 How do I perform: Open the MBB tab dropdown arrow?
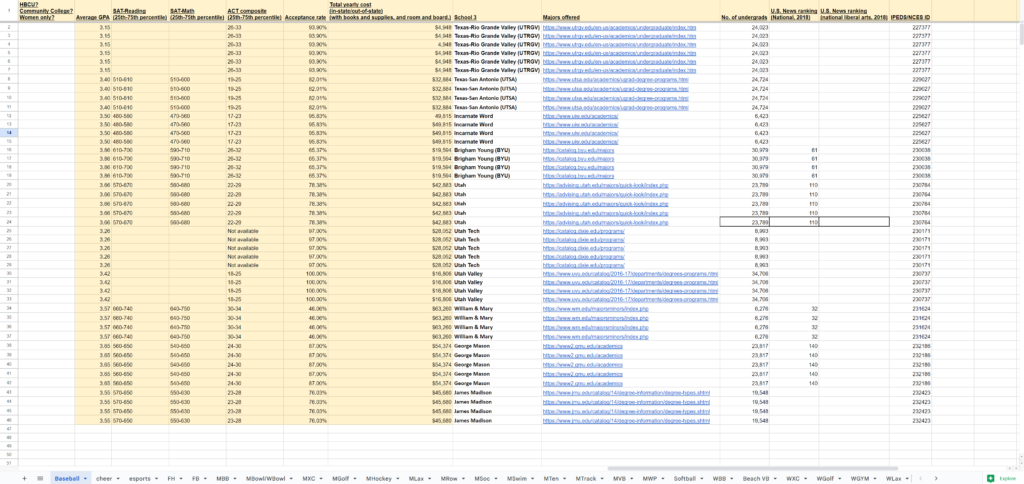[x=235, y=479]
